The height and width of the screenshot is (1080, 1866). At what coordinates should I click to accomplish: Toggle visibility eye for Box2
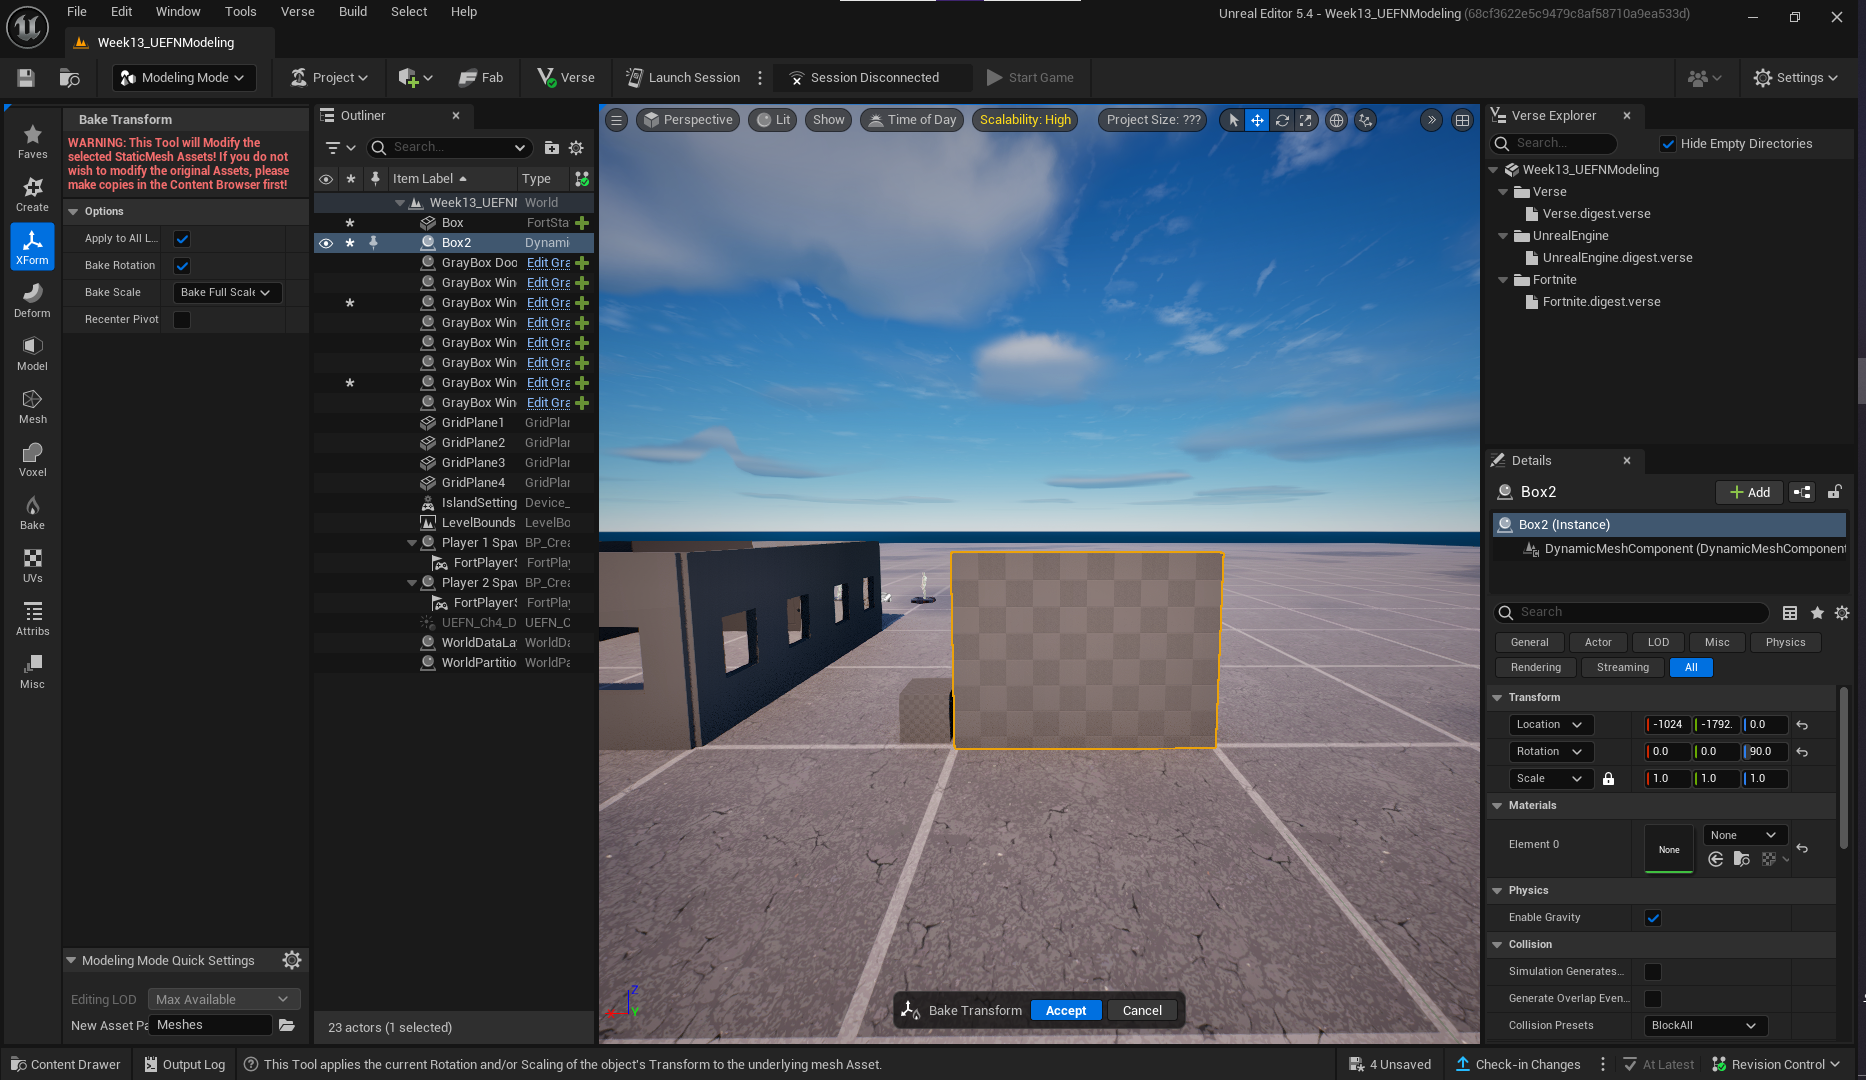[326, 242]
